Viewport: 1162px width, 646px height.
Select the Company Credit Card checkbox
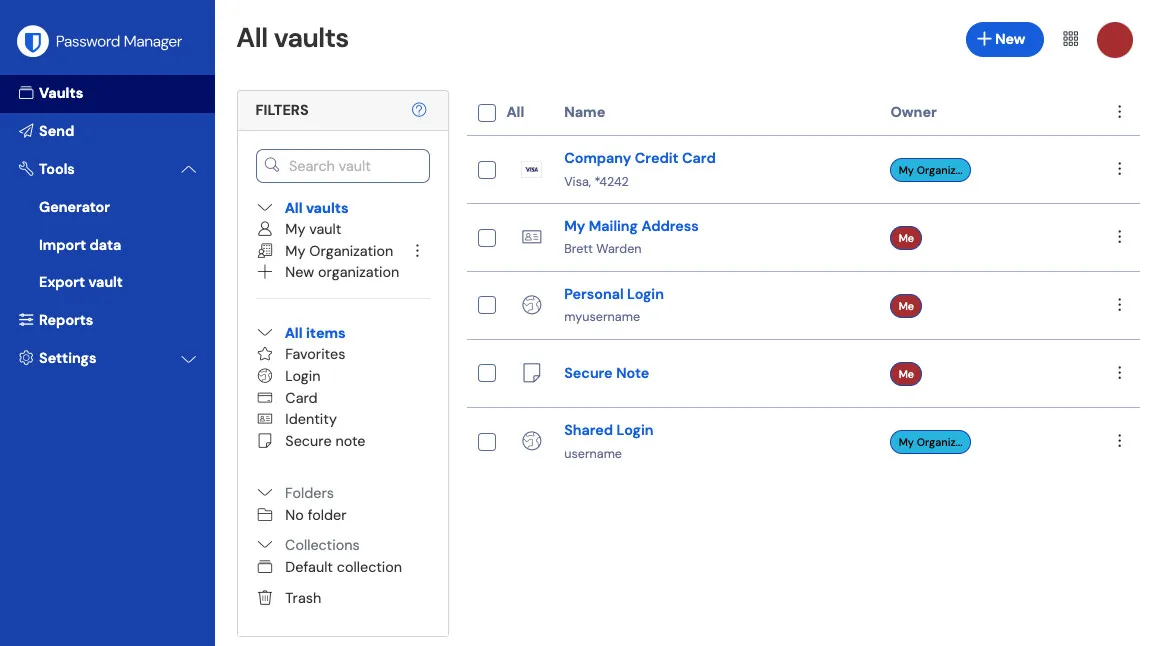[x=487, y=170]
